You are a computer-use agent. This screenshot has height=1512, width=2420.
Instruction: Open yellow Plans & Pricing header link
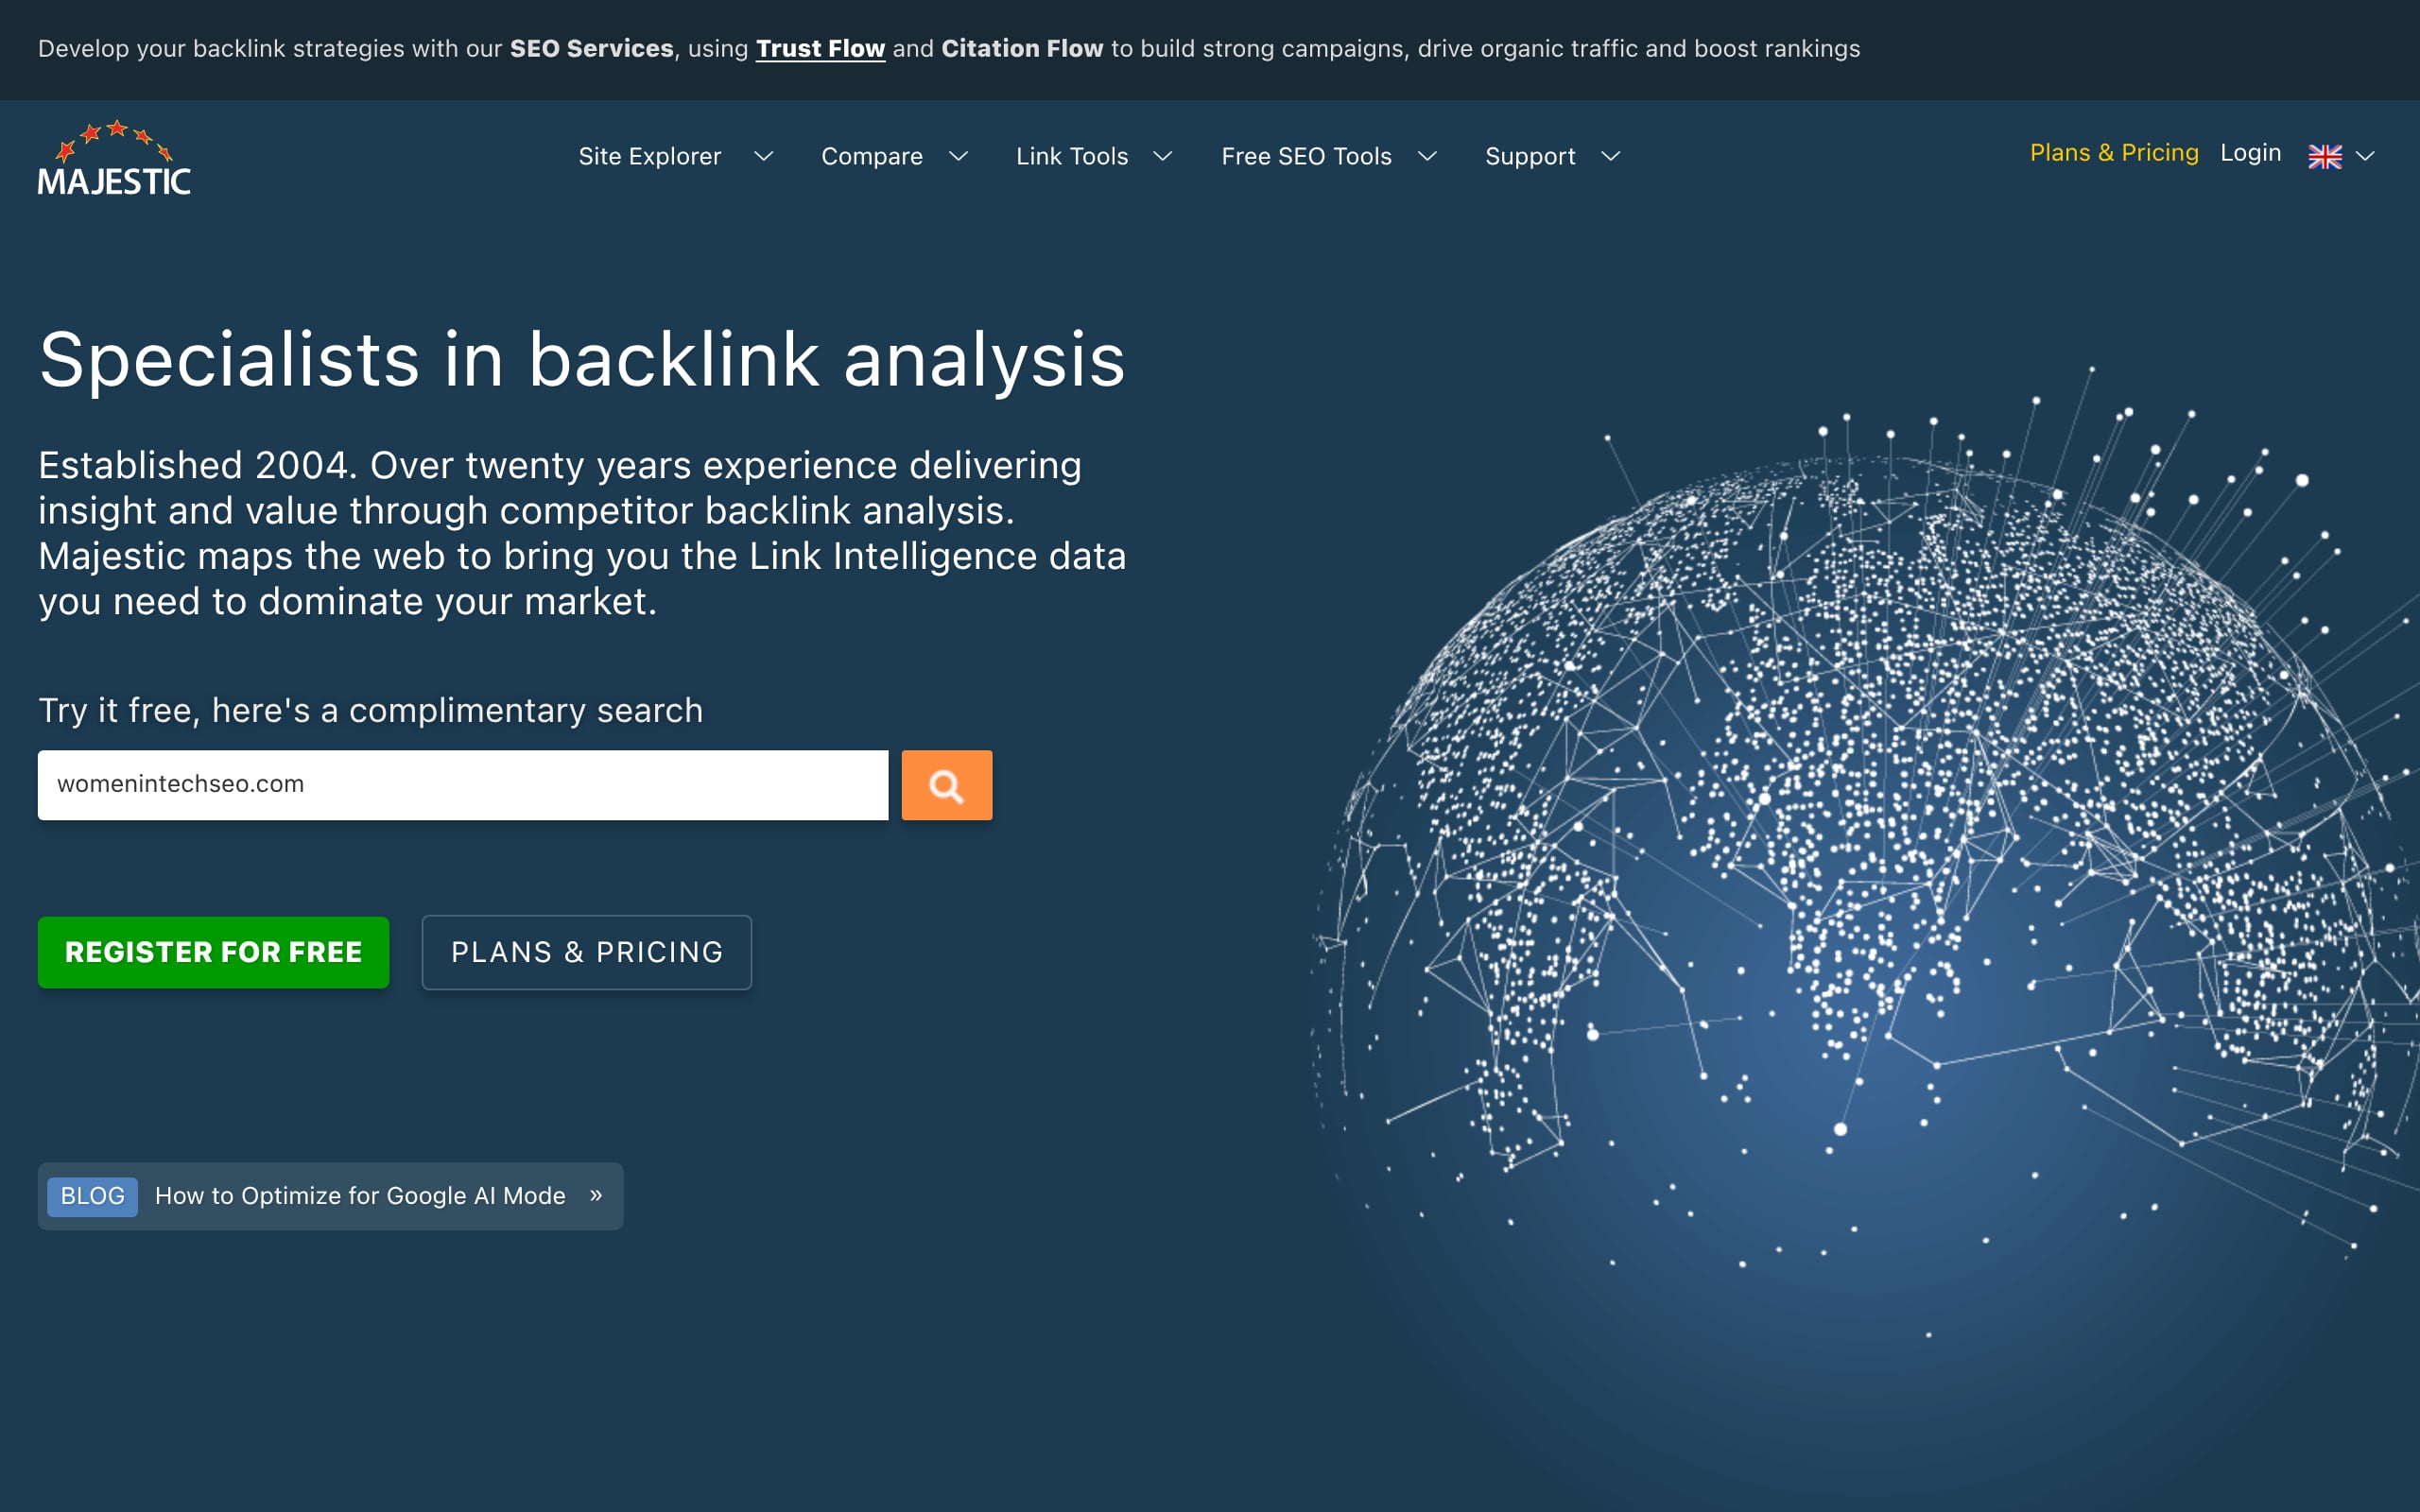tap(2113, 153)
